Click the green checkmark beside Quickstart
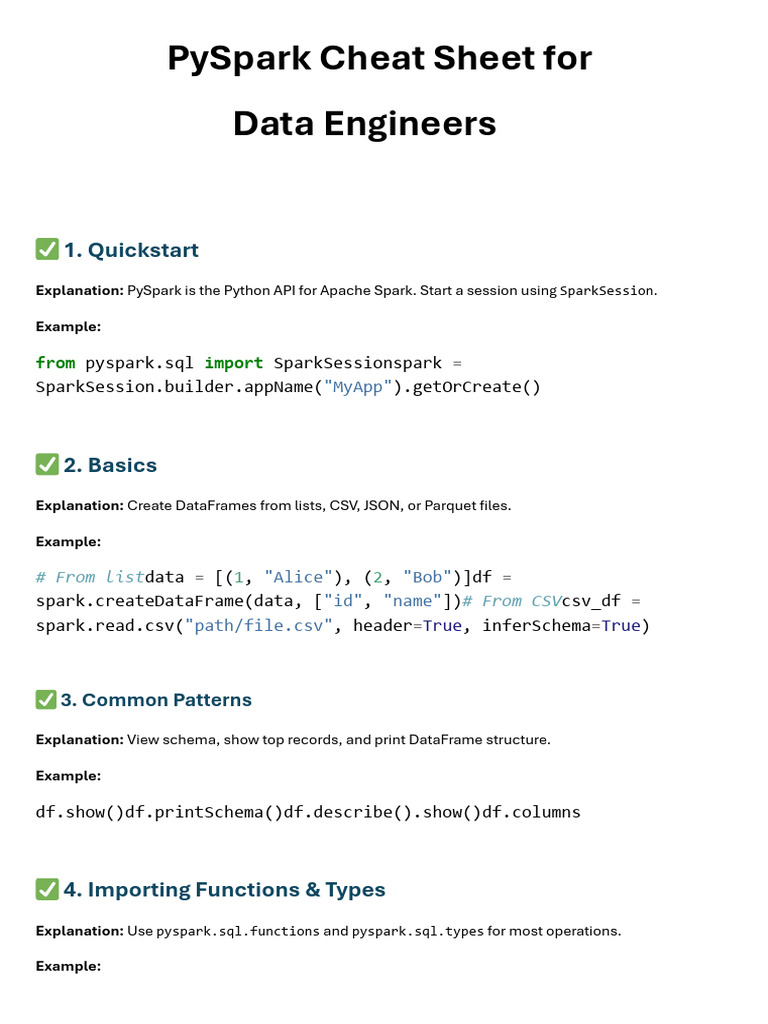 click(47, 249)
